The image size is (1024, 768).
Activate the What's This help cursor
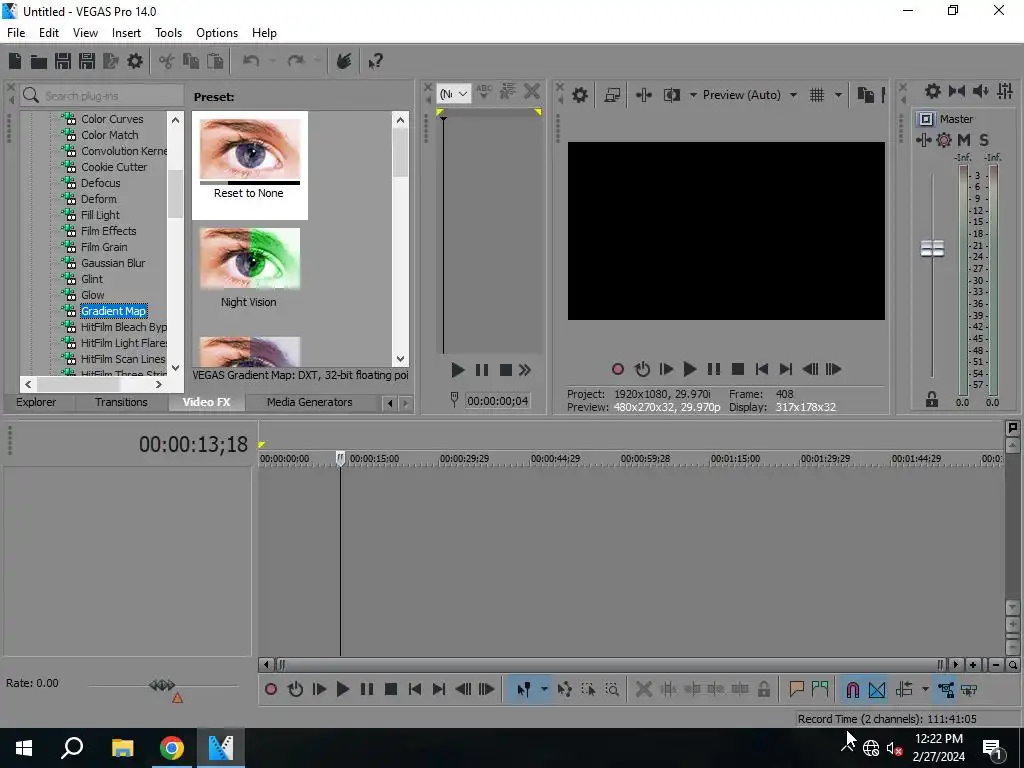pyautogui.click(x=375, y=61)
